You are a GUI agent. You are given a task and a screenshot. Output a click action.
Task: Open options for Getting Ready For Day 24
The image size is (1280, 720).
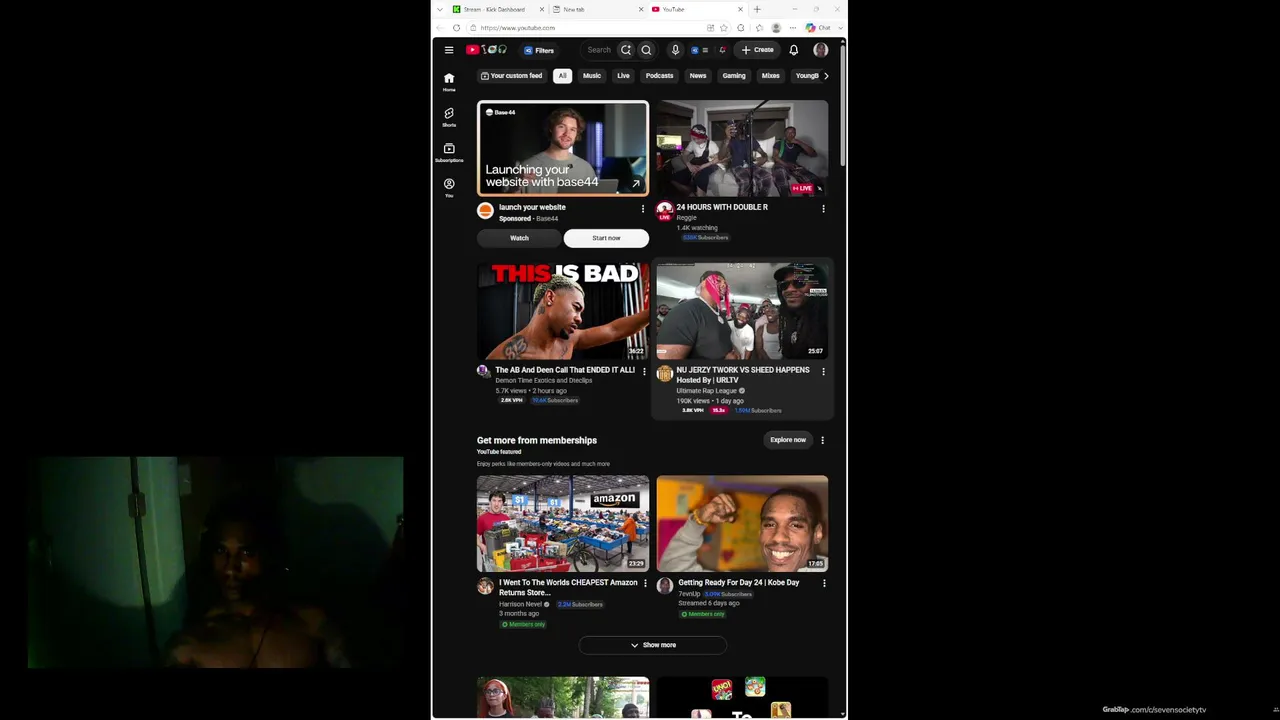[823, 583]
